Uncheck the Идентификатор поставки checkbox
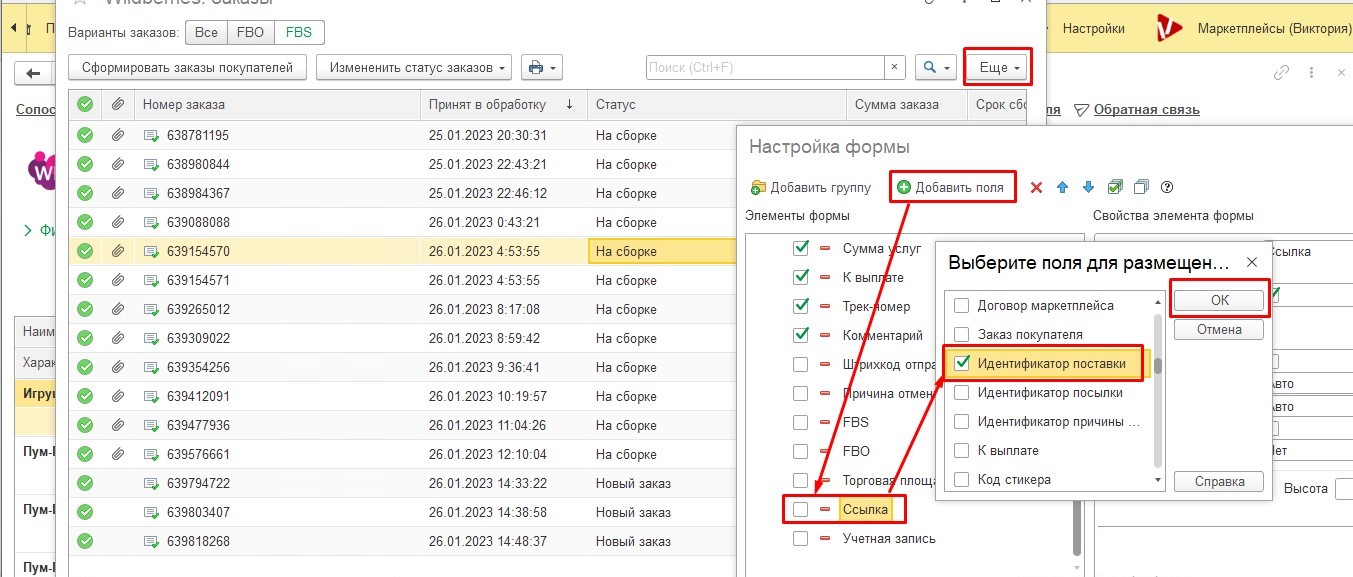 click(x=962, y=363)
